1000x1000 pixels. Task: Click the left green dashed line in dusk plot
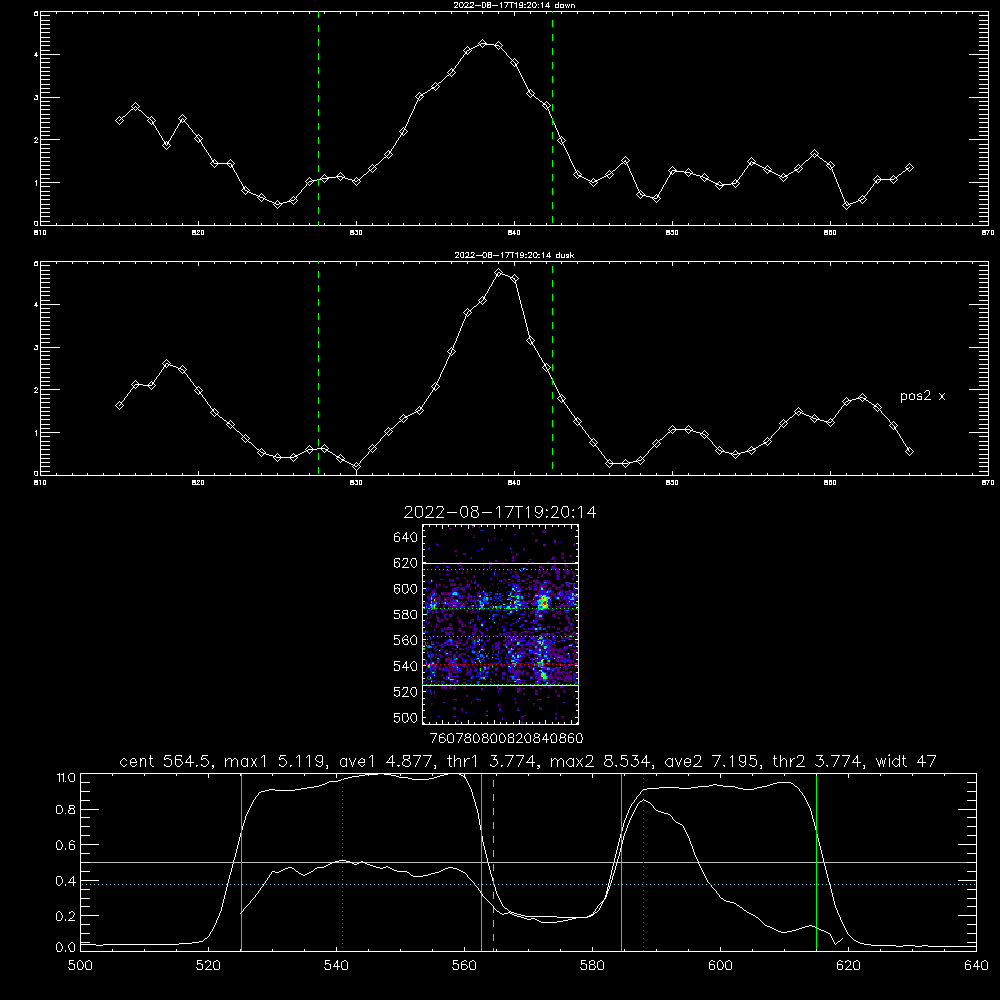click(x=318, y=368)
